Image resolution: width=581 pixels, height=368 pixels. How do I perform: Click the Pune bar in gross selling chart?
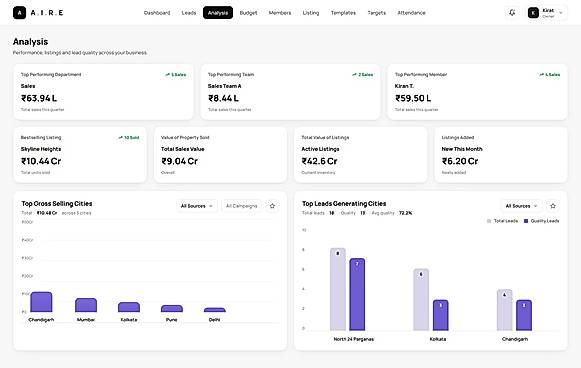(172, 308)
